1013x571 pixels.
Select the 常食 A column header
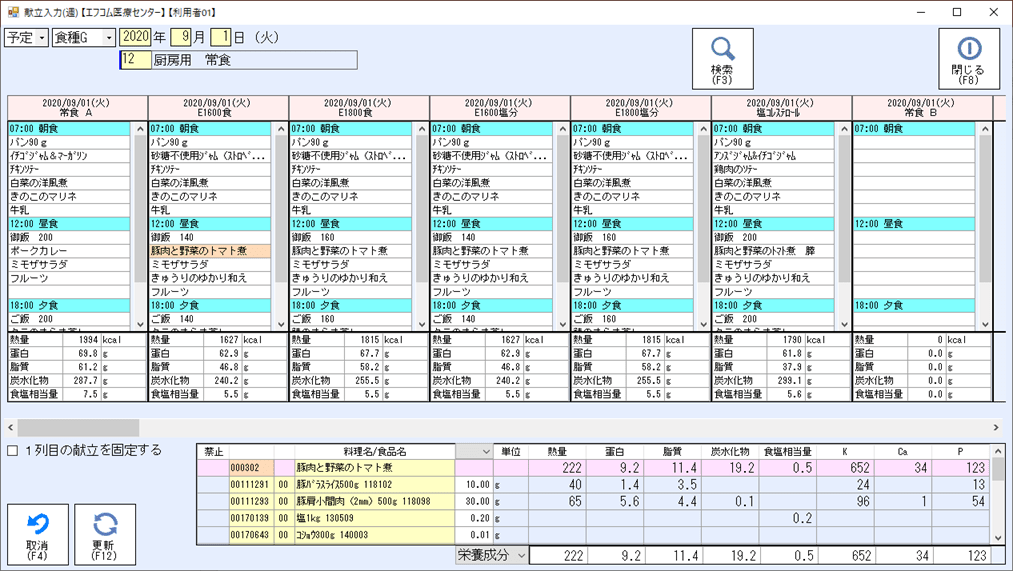tap(77, 108)
